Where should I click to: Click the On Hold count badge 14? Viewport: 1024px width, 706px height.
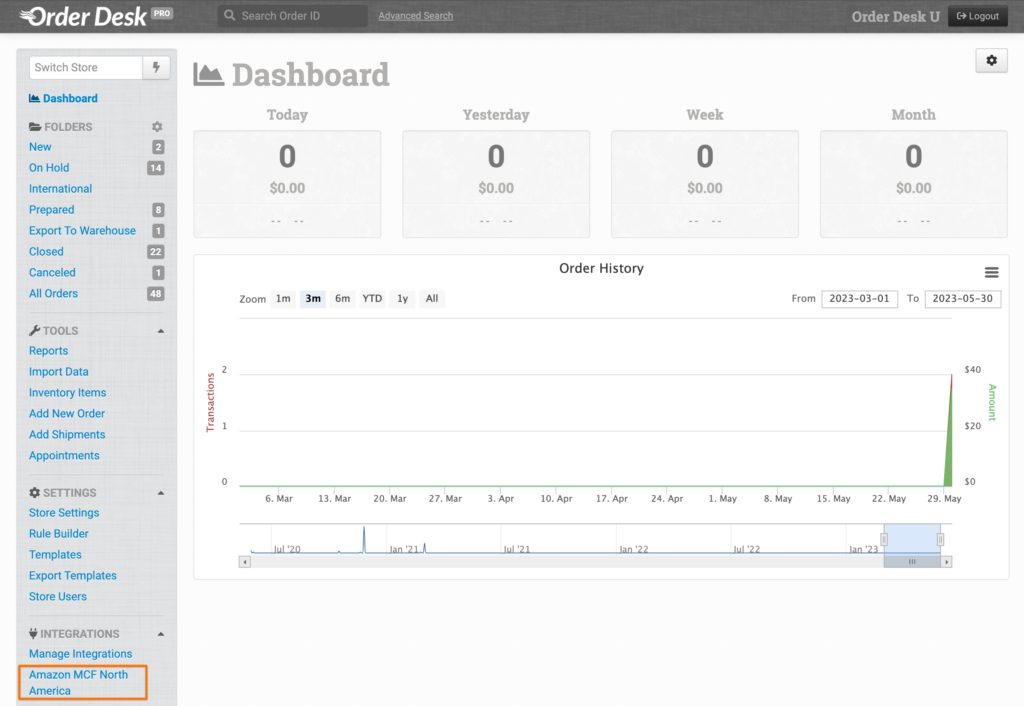tap(155, 168)
